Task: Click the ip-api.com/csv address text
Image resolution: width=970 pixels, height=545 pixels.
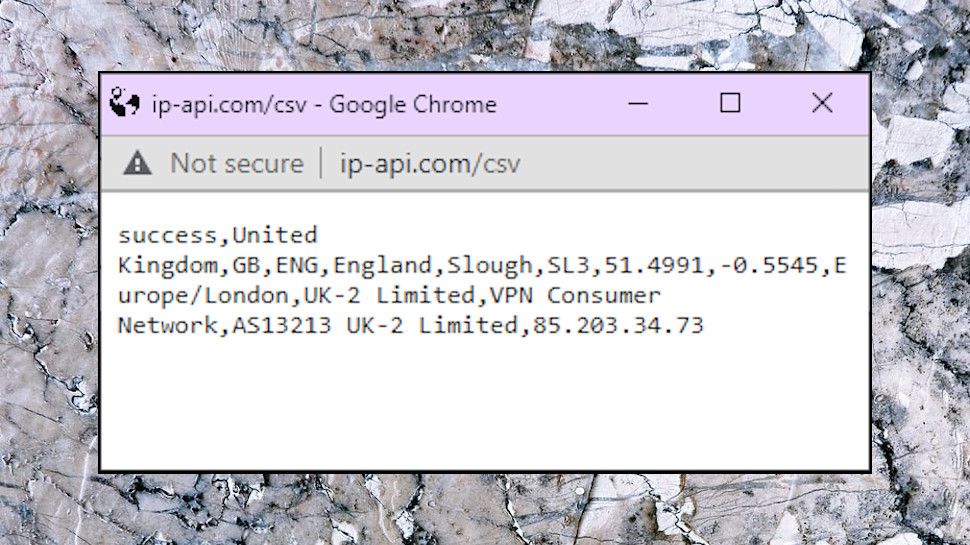Action: pyautogui.click(x=430, y=163)
